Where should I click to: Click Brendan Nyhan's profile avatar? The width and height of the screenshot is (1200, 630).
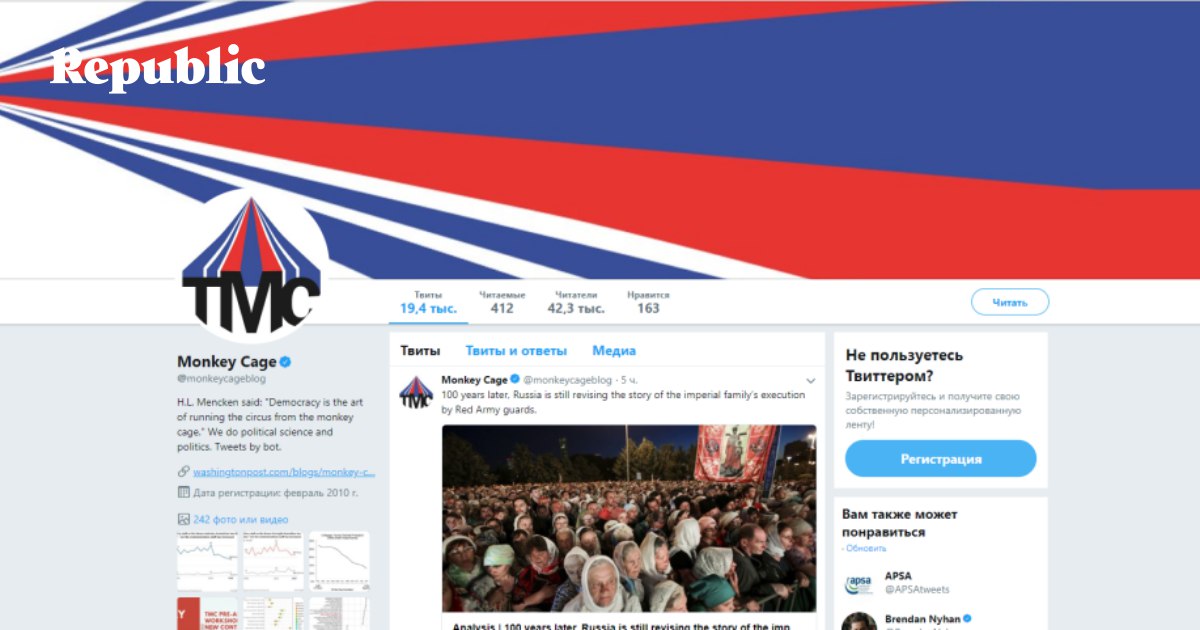(859, 621)
